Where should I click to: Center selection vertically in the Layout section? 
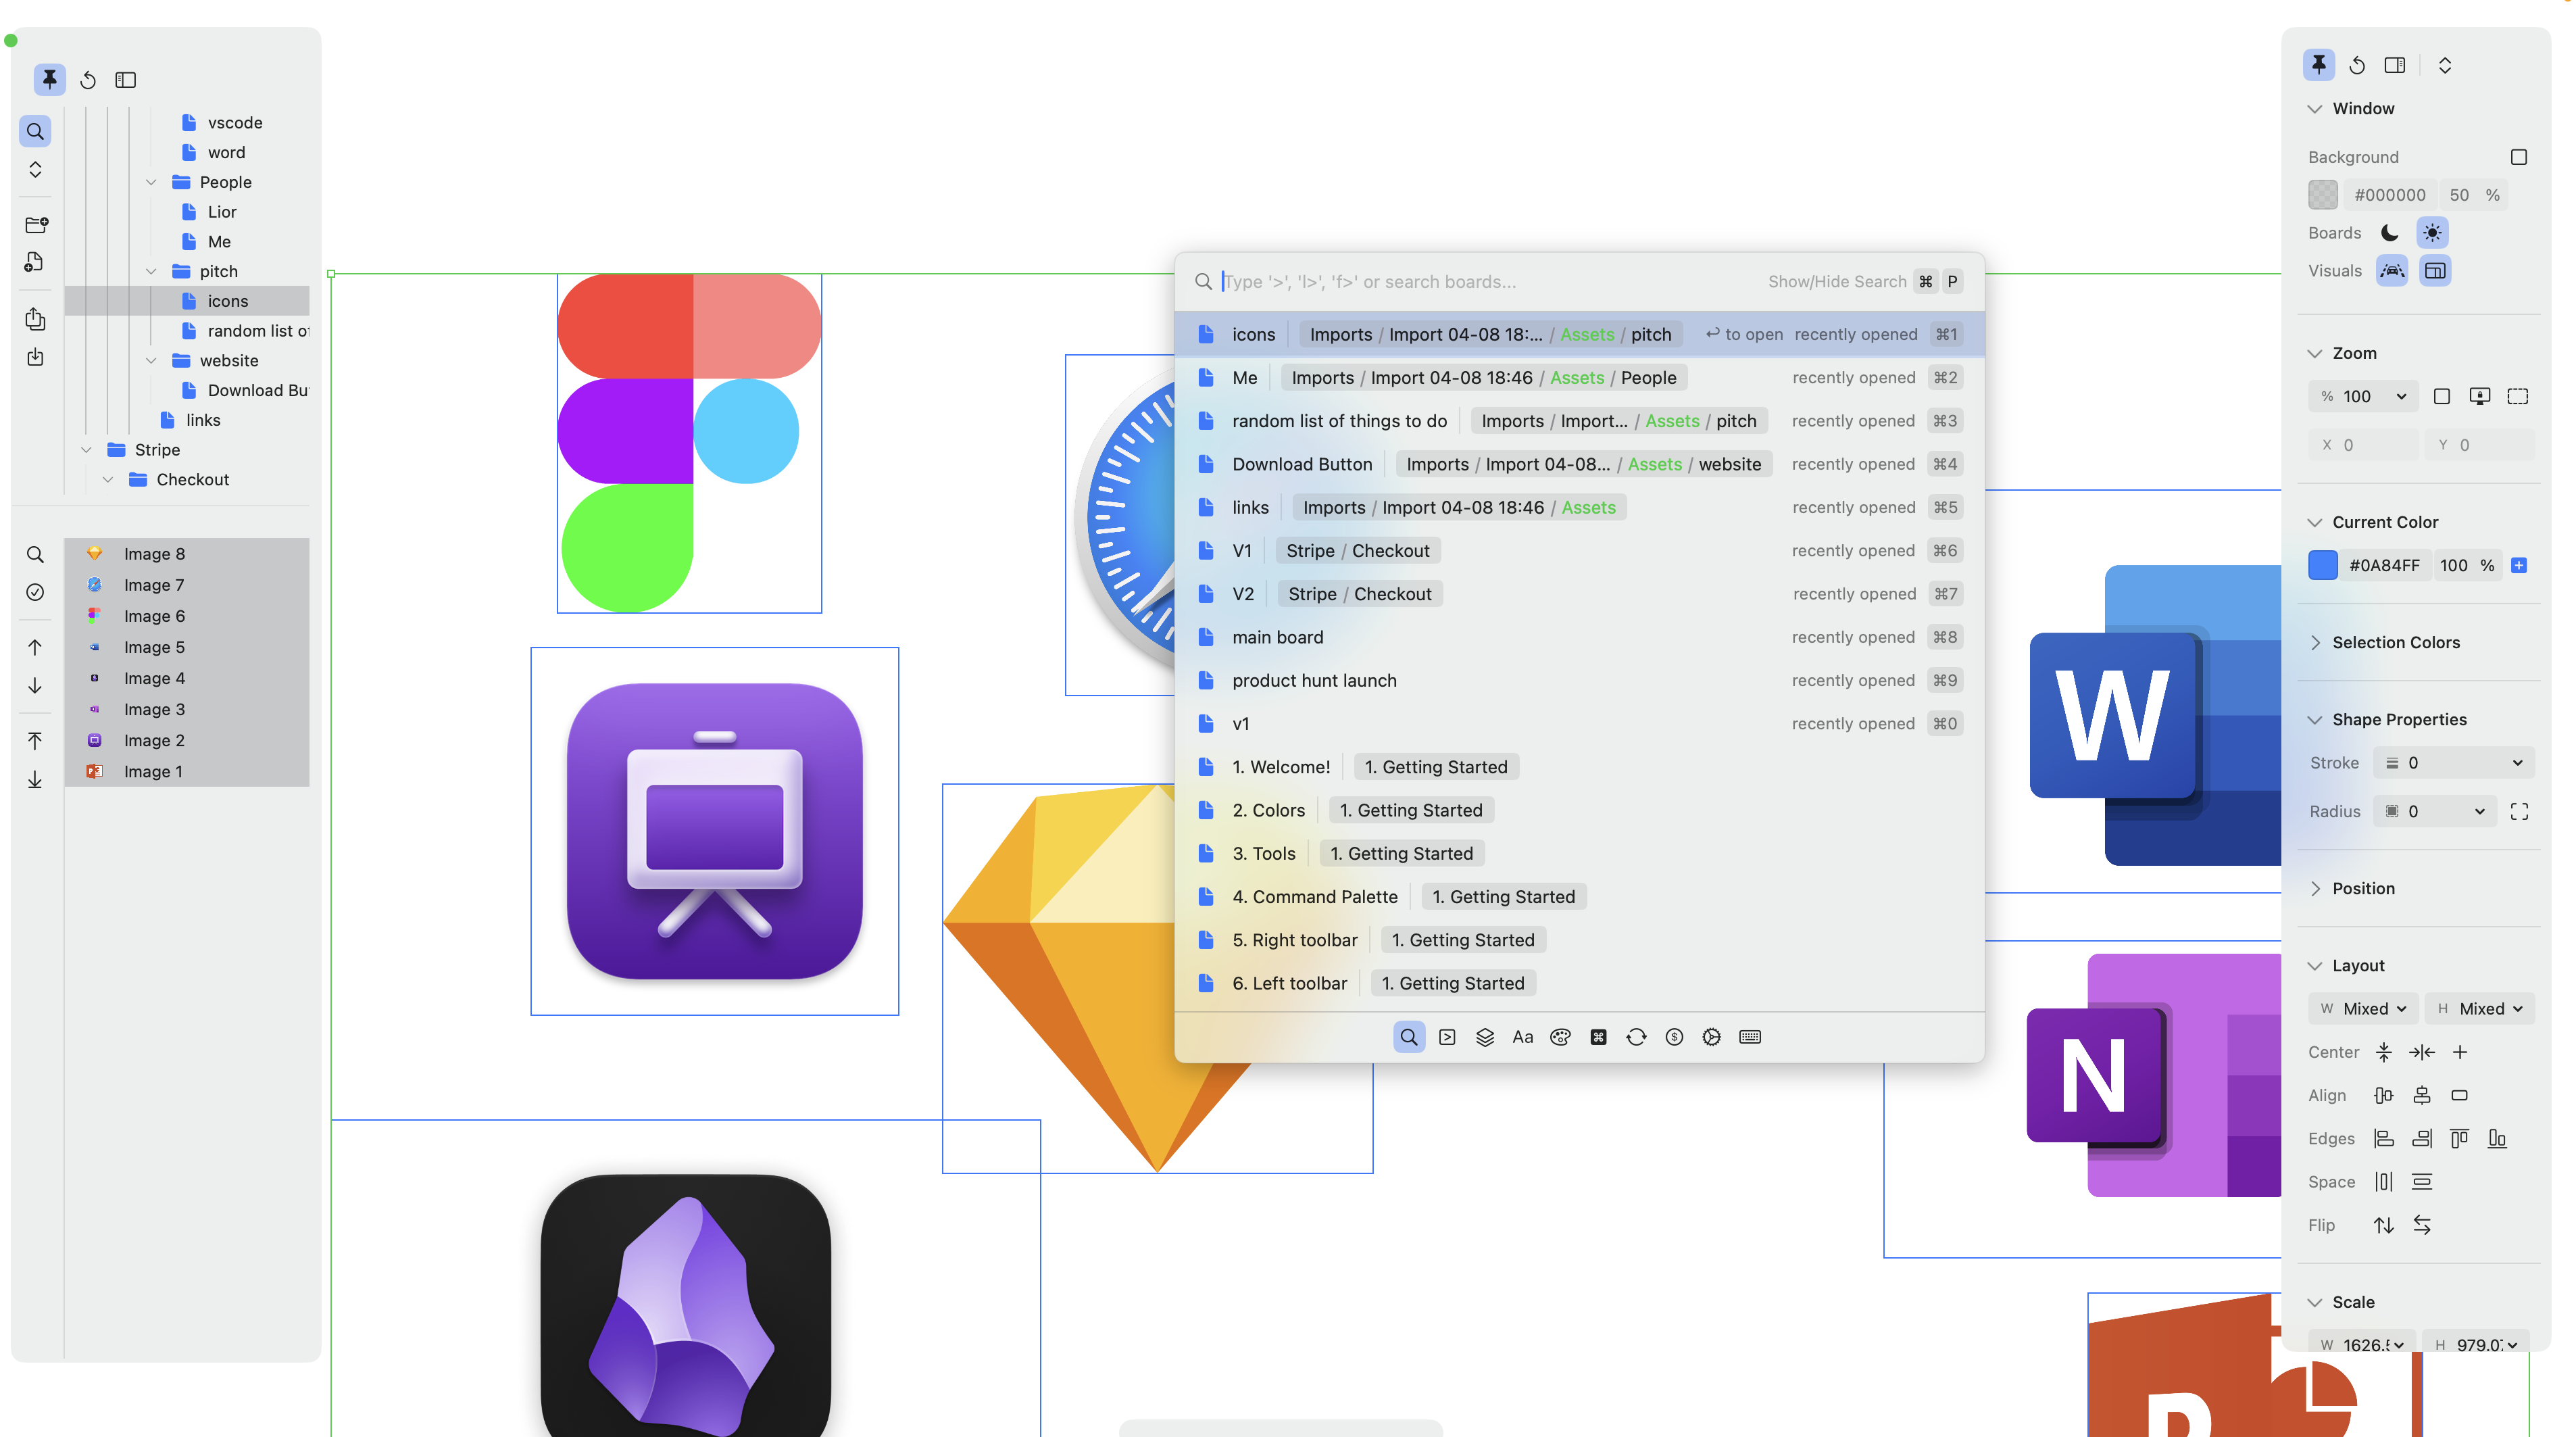coord(2384,1052)
